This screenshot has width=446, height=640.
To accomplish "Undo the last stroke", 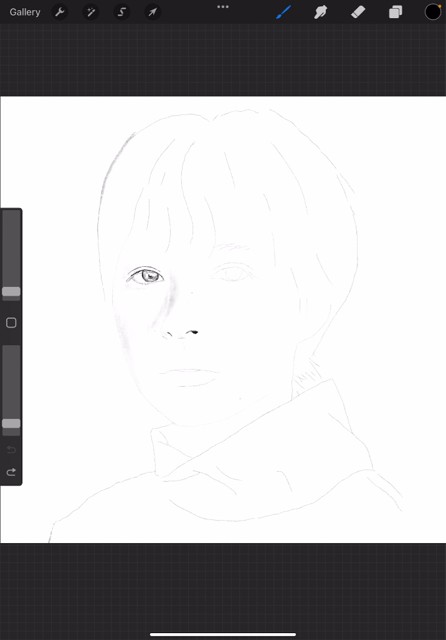I will pos(11,450).
